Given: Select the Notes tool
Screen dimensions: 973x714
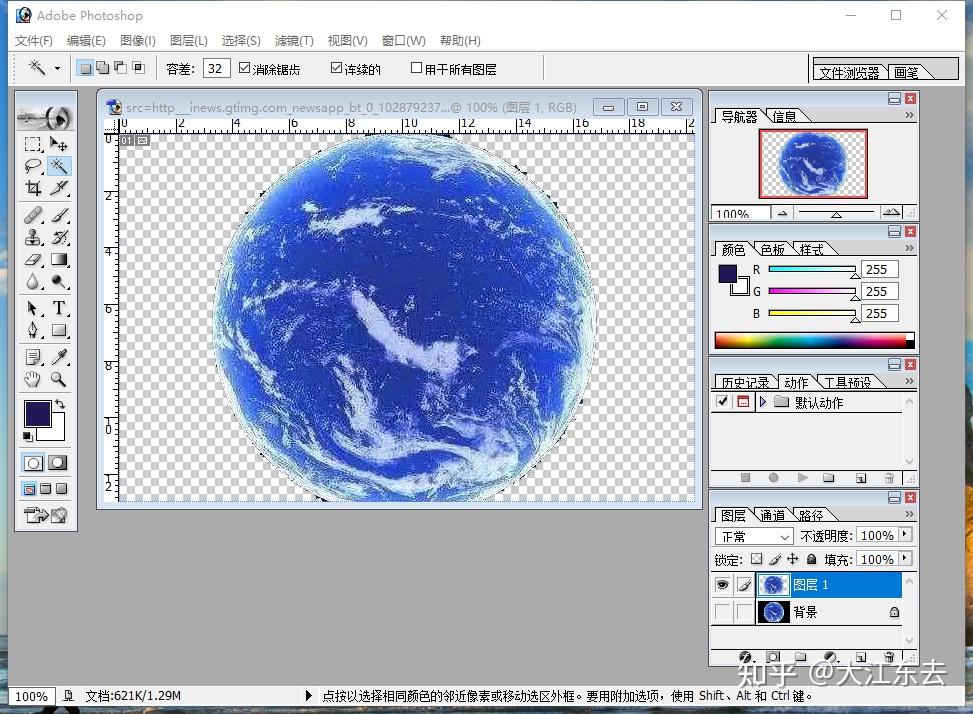Looking at the screenshot, I should click(x=34, y=357).
